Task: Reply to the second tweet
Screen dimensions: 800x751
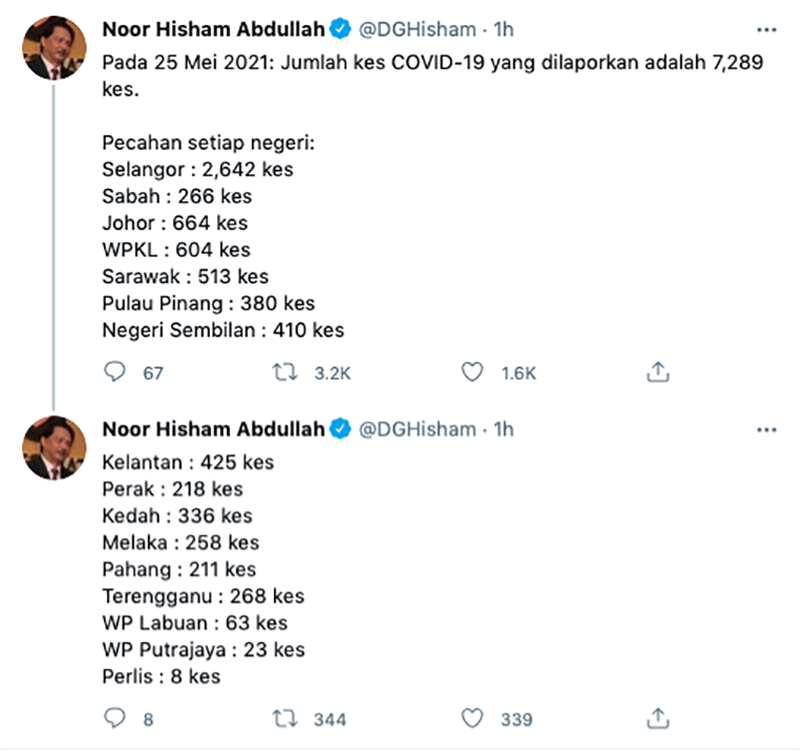Action: 116,718
